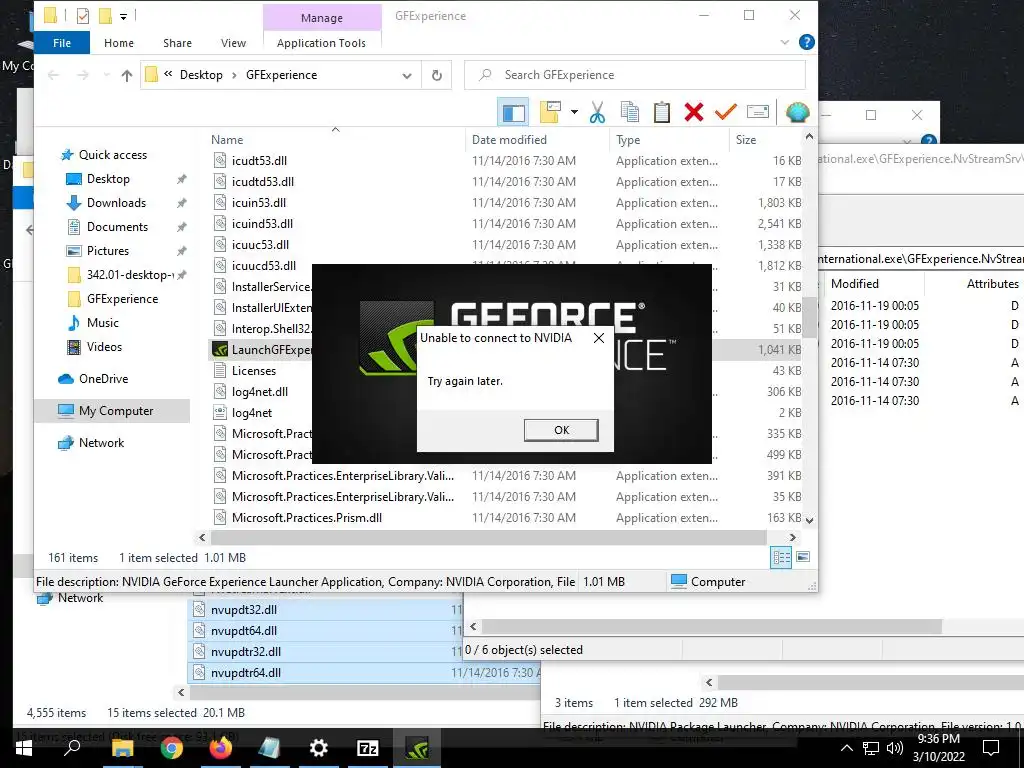Screen dimensions: 1024x768
Task: Click the taskbar Search magnifier
Action: coord(72,748)
